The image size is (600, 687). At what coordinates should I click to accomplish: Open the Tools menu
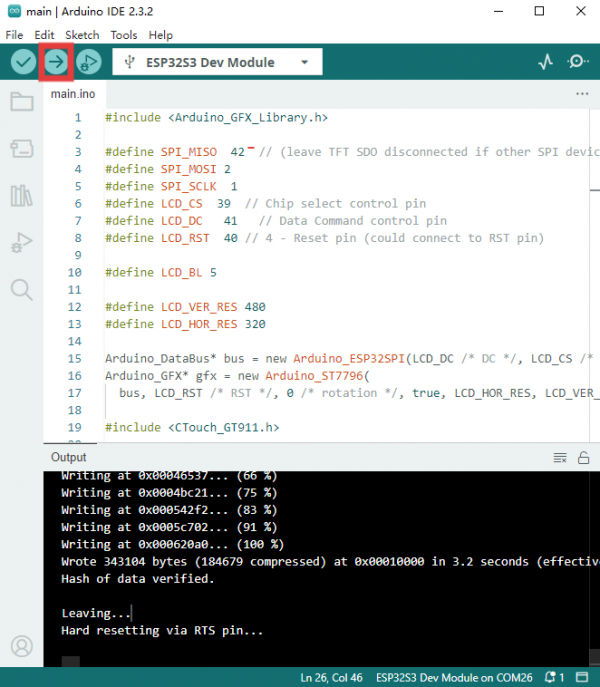[x=124, y=35]
